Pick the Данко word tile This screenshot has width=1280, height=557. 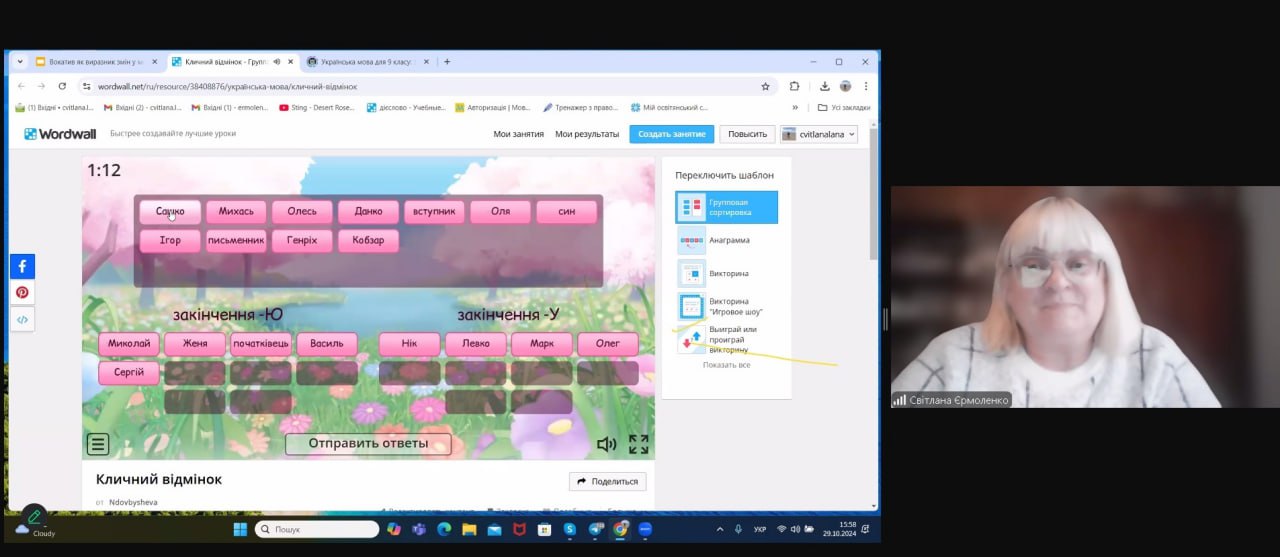[x=368, y=211]
